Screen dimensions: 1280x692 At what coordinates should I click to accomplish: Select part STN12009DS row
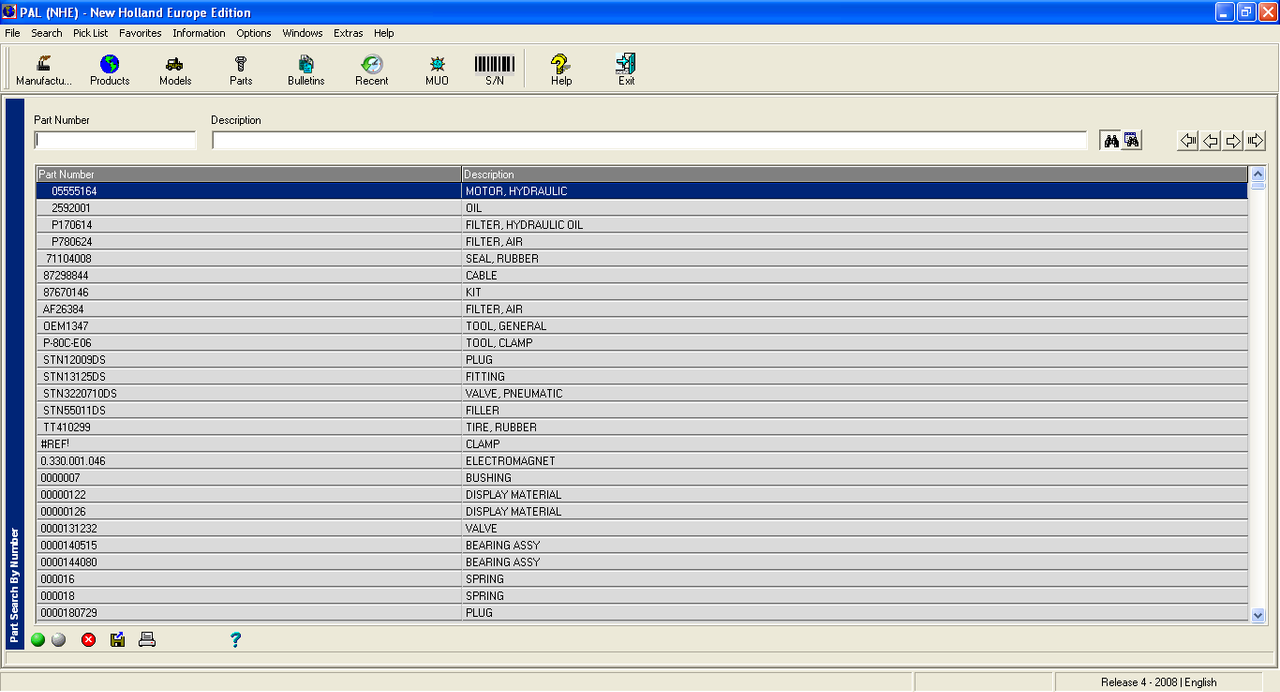pos(642,360)
